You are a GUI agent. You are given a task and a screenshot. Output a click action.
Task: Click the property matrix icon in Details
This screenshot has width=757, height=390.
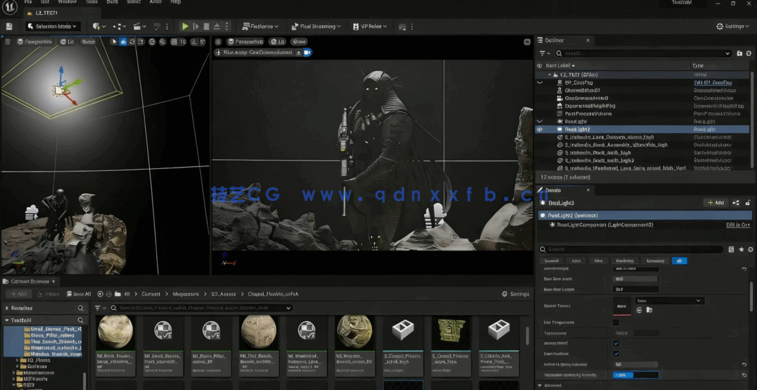731,250
